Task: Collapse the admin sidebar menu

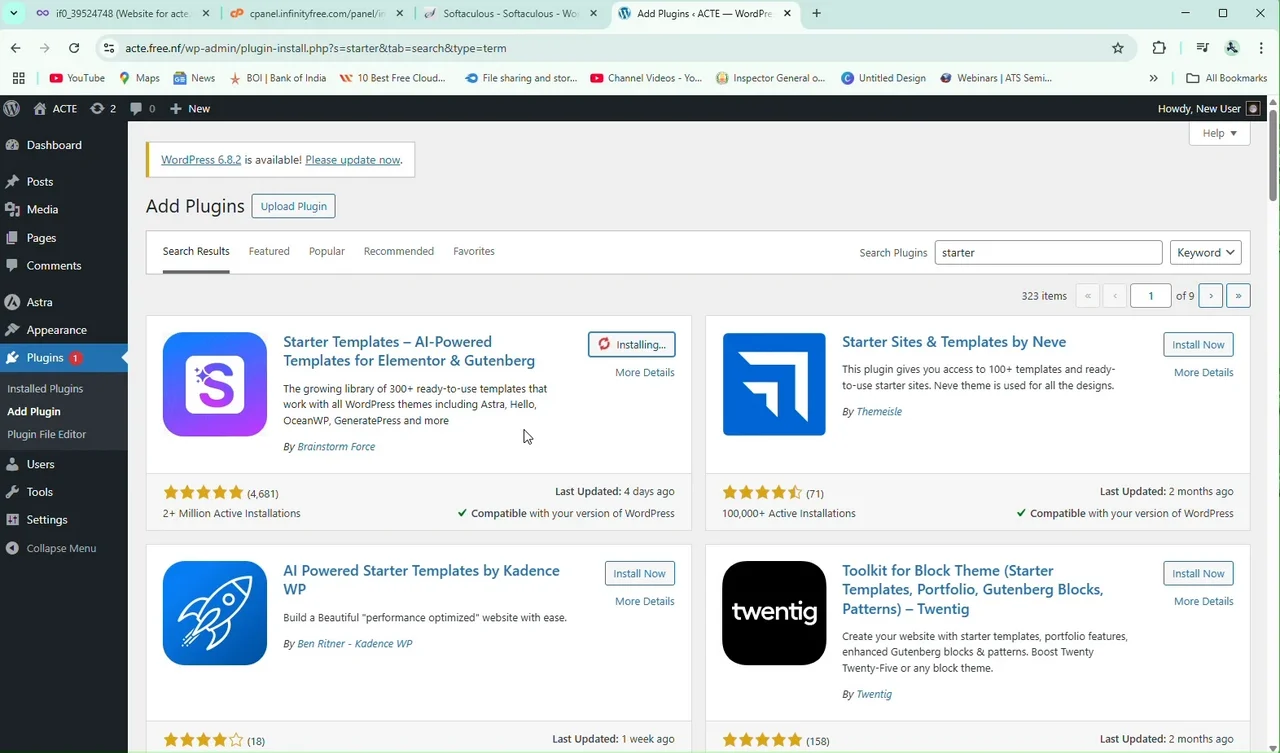Action: pyautogui.click(x=52, y=548)
